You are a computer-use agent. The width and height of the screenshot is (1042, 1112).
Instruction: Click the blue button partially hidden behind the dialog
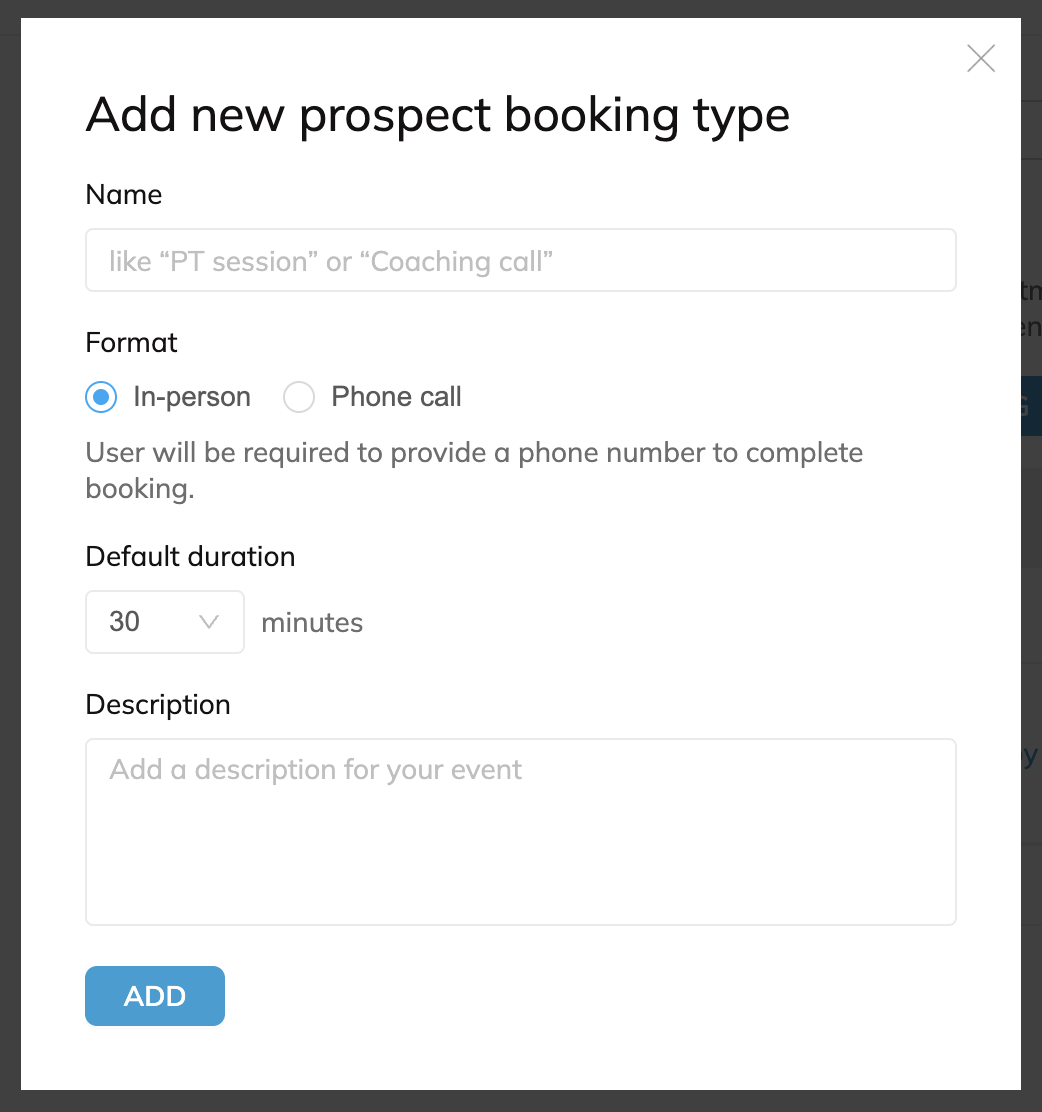click(x=1031, y=406)
